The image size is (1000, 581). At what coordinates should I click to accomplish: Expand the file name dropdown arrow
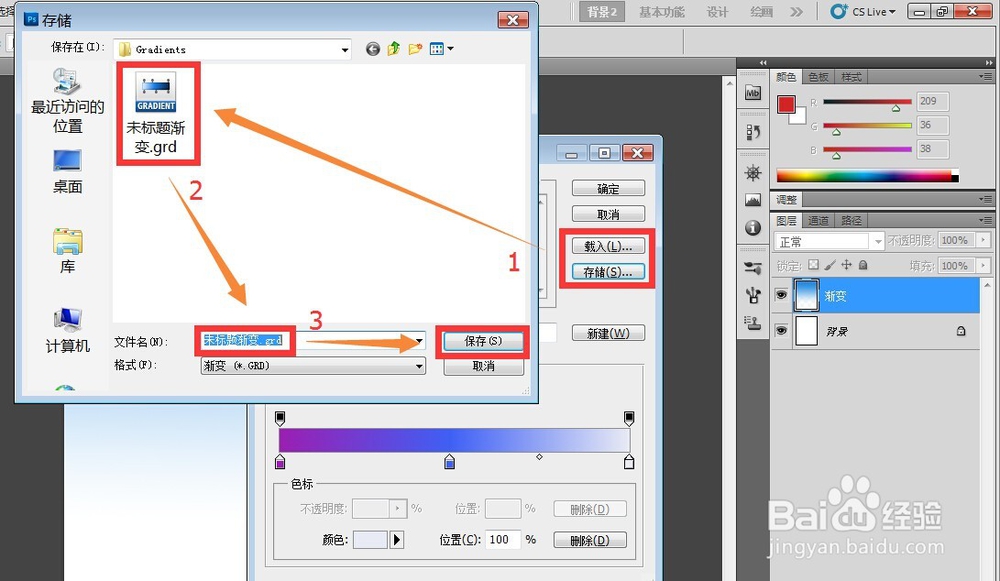[419, 341]
